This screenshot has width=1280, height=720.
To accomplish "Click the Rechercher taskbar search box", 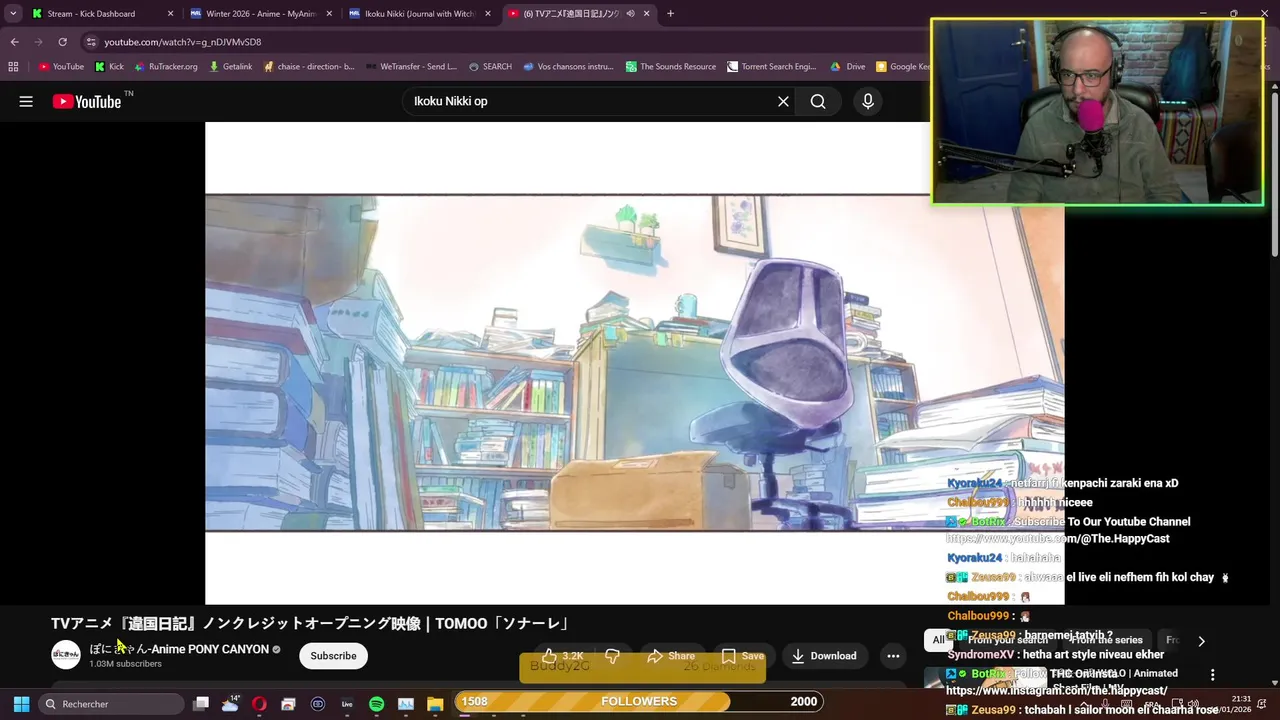I will coord(111,704).
